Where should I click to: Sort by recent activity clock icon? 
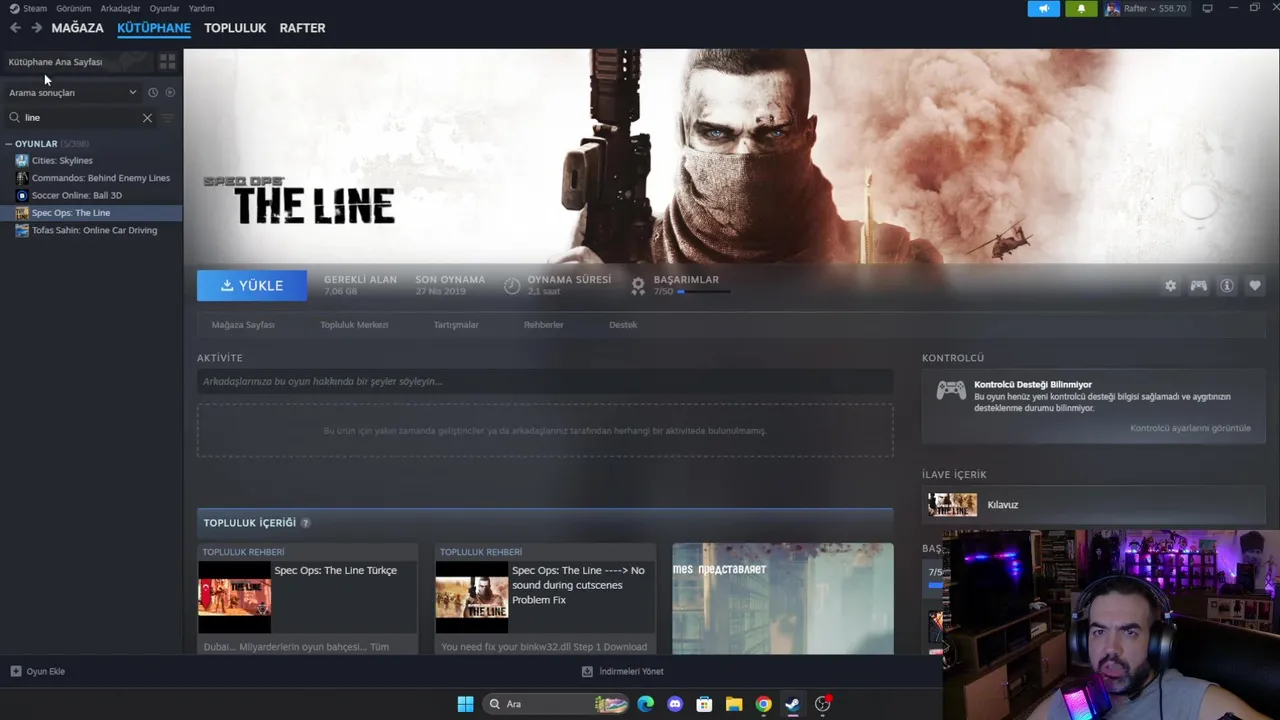click(x=153, y=92)
